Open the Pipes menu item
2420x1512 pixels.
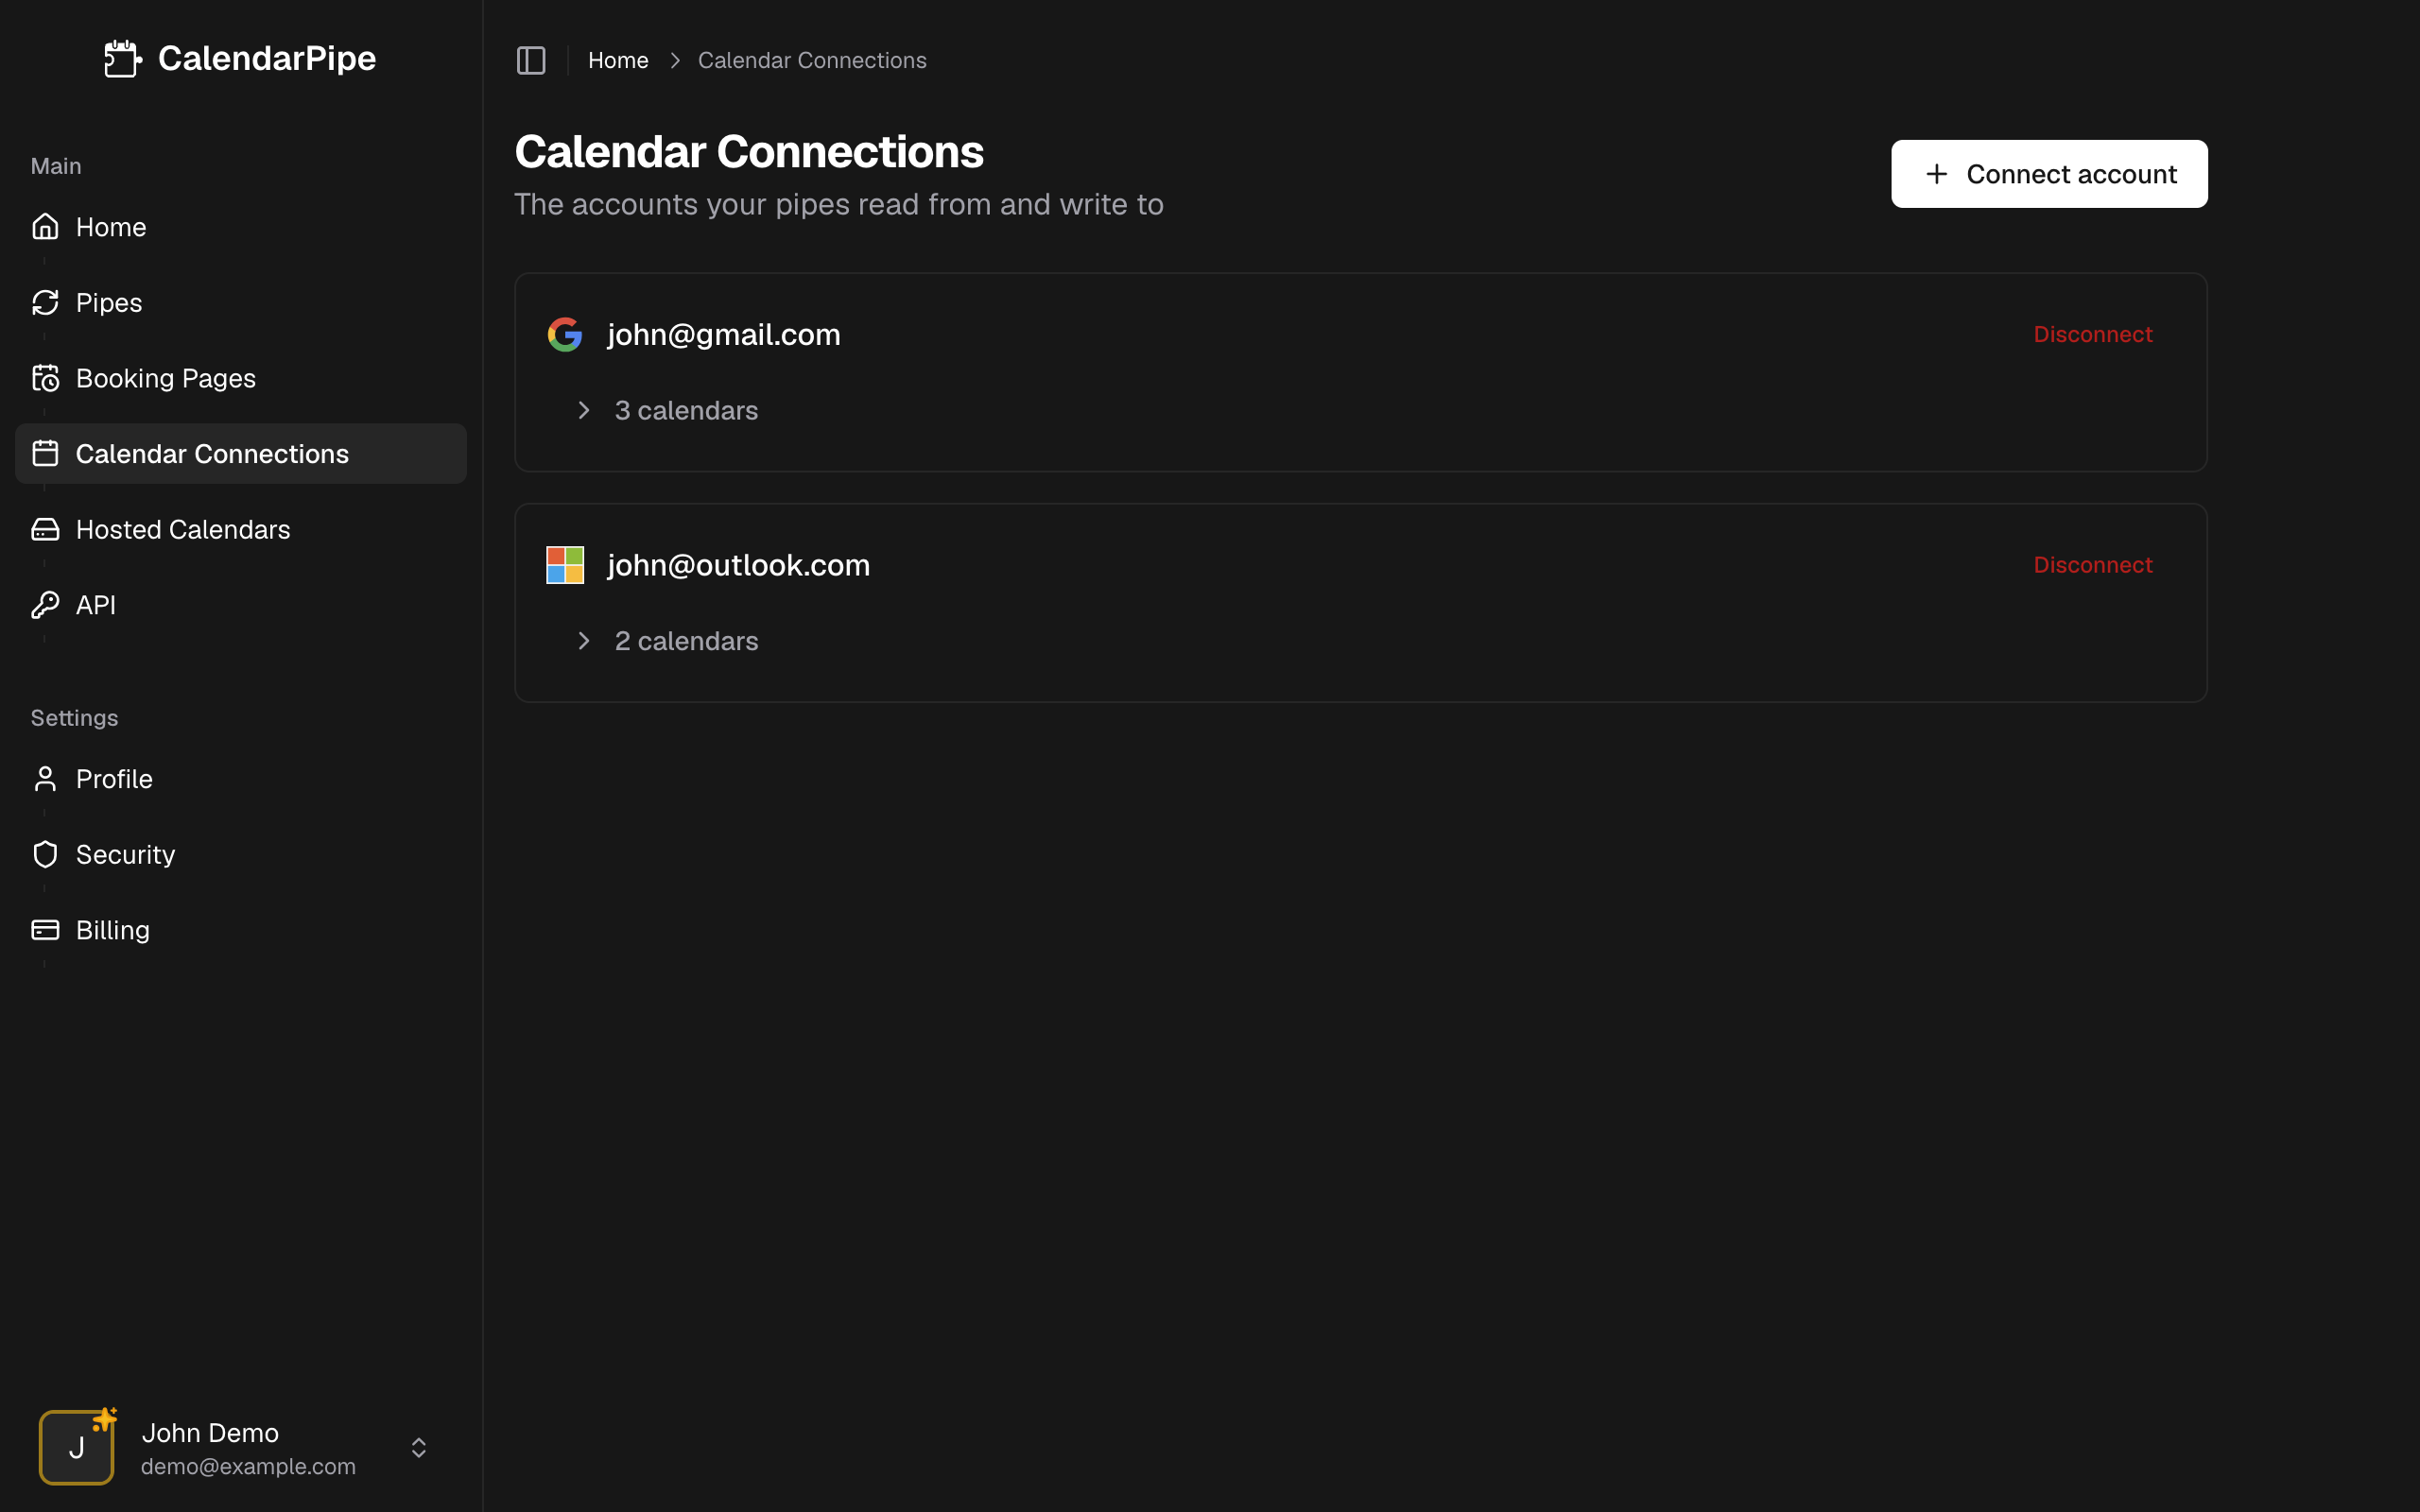pos(240,302)
